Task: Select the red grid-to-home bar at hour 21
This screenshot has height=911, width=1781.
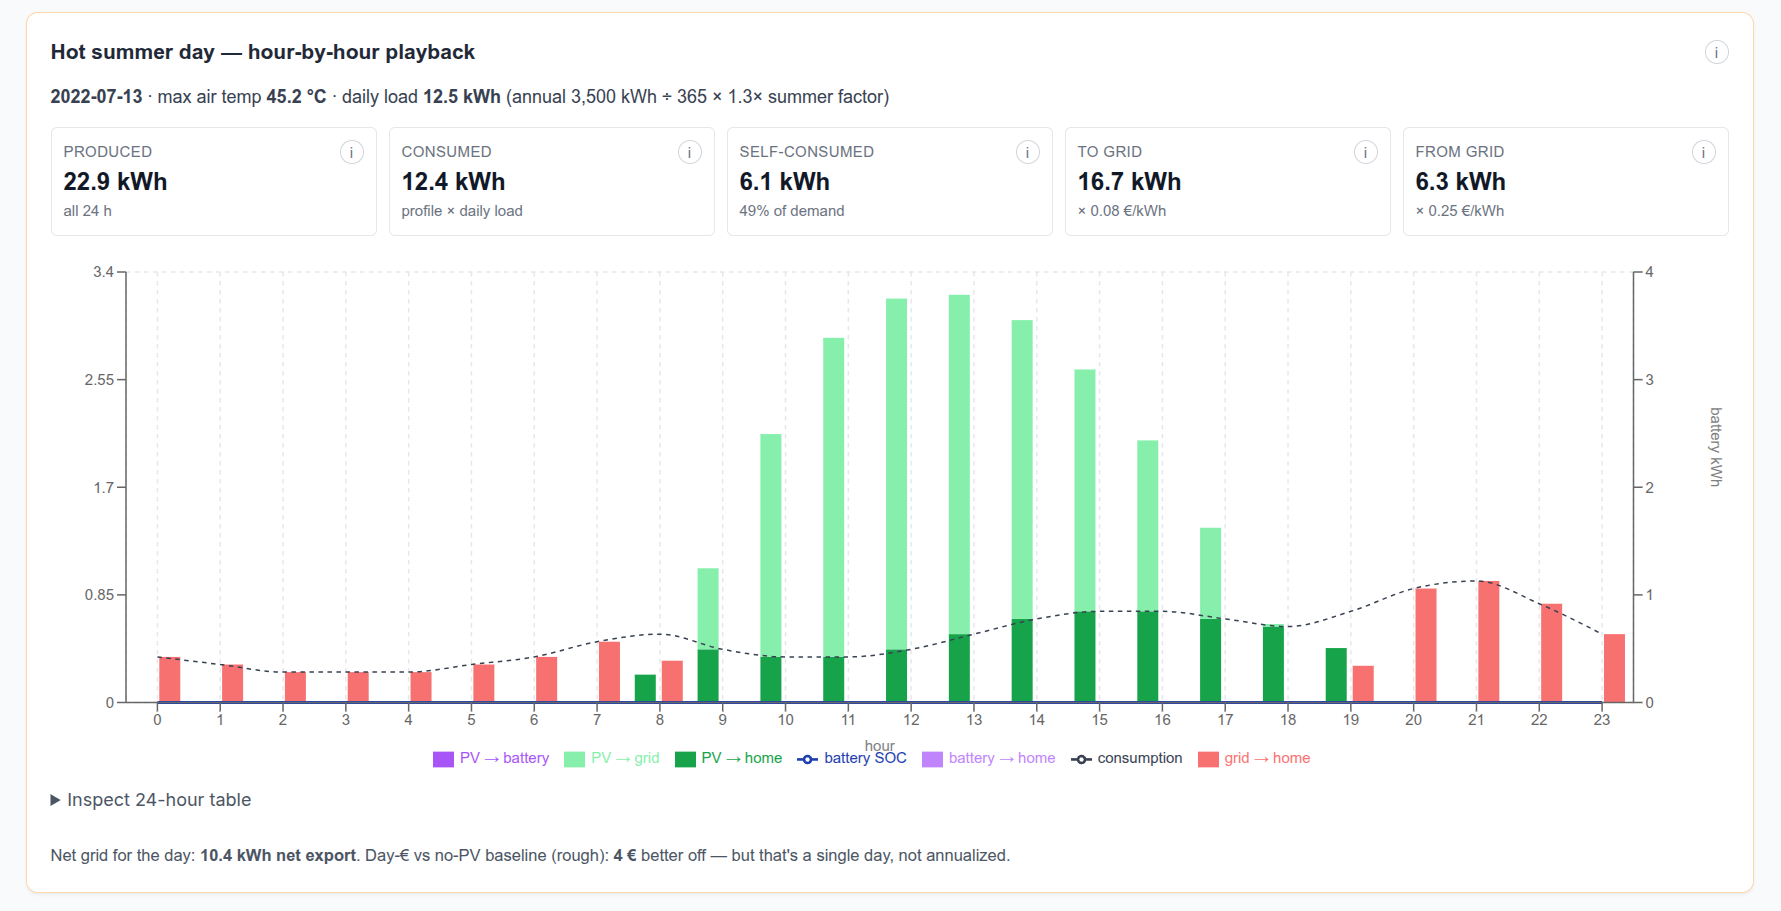Action: click(x=1489, y=642)
